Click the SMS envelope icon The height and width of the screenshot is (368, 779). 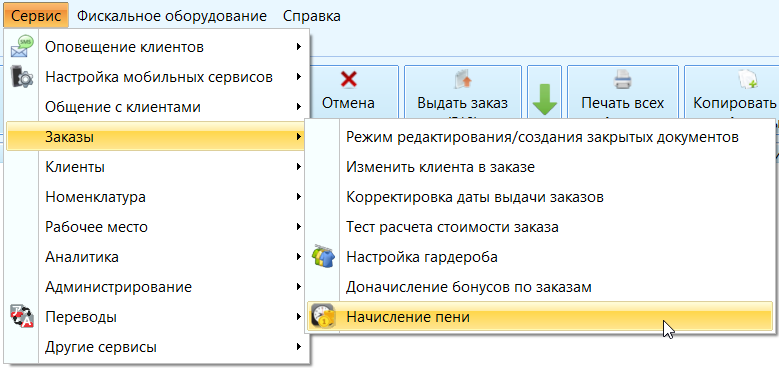click(21, 47)
